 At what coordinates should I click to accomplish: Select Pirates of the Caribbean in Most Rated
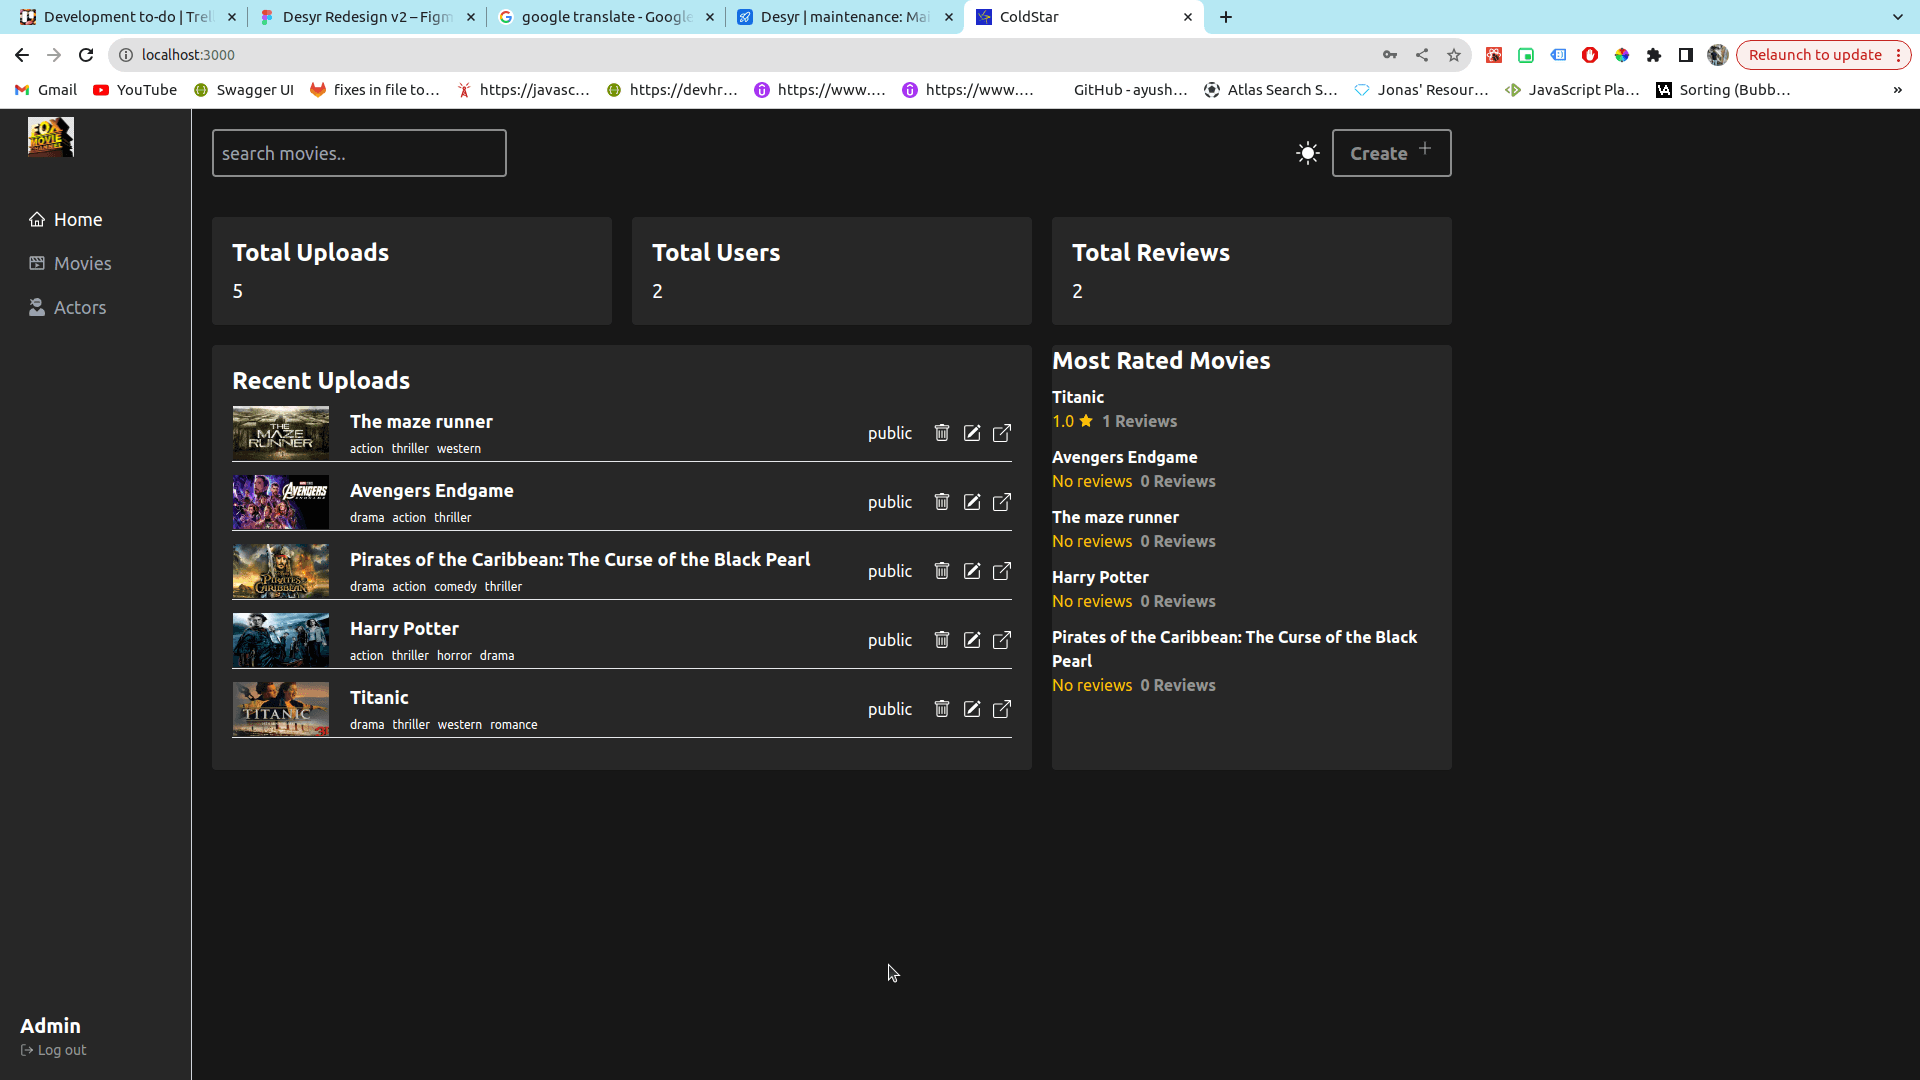click(1234, 649)
